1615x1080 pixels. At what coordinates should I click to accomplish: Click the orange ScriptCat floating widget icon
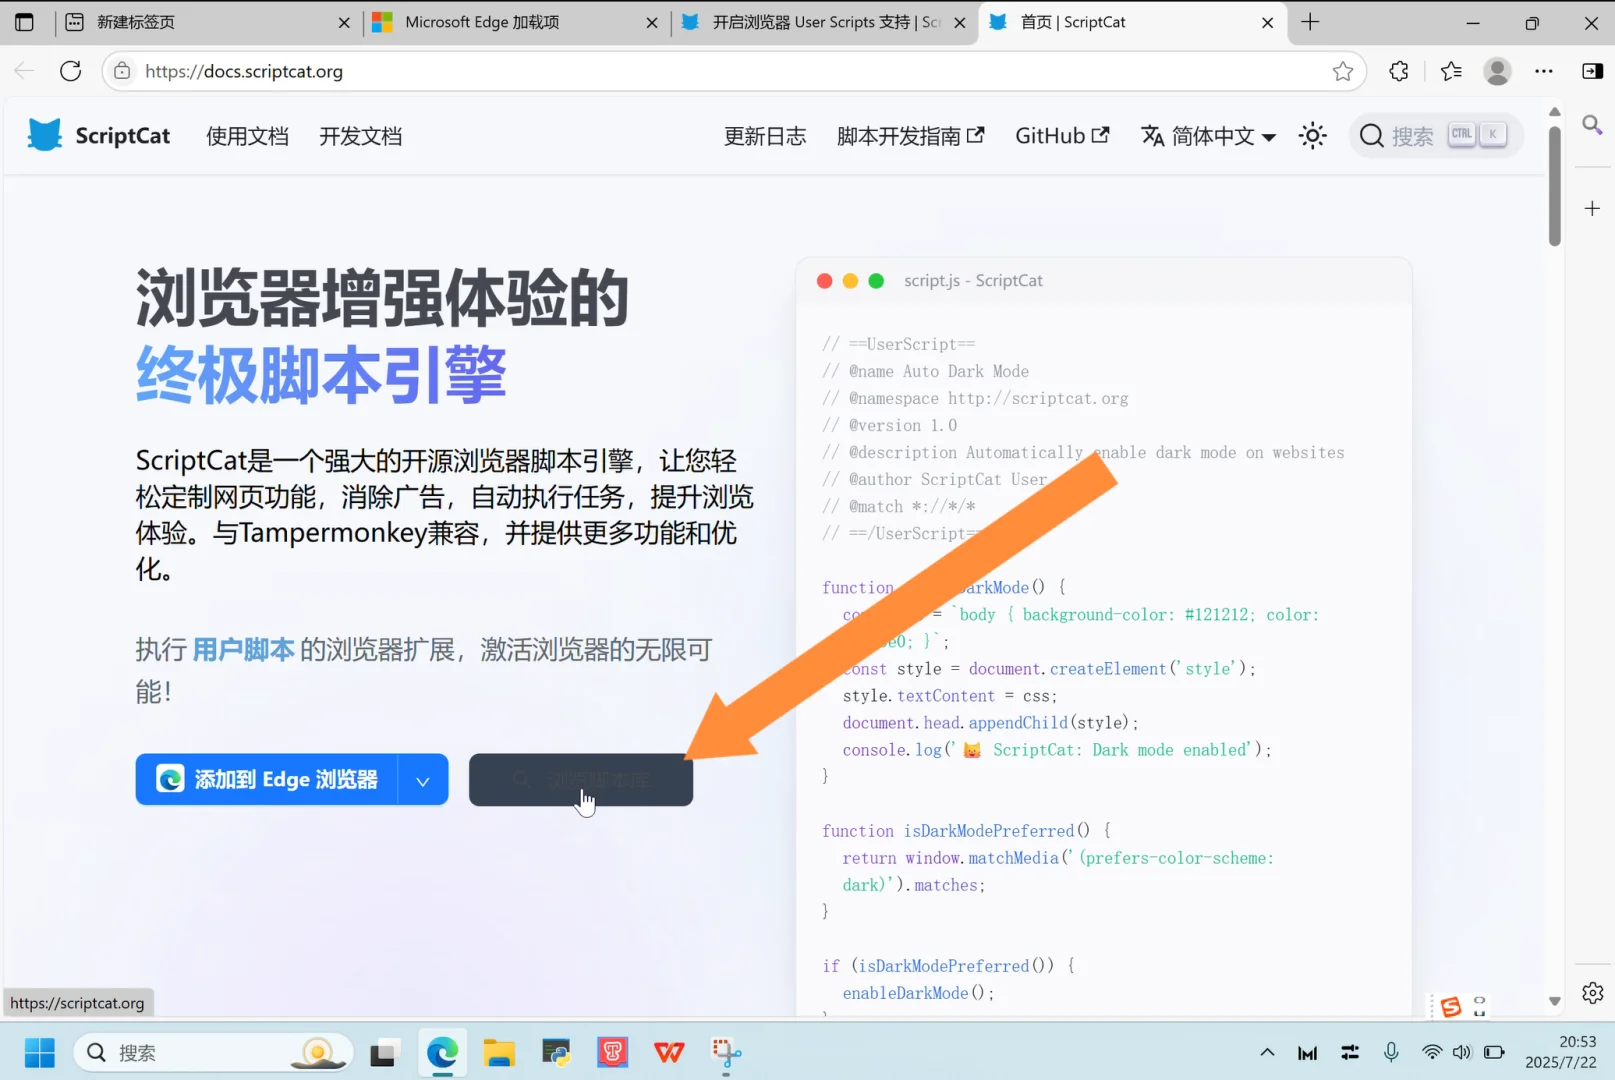click(x=1451, y=1007)
